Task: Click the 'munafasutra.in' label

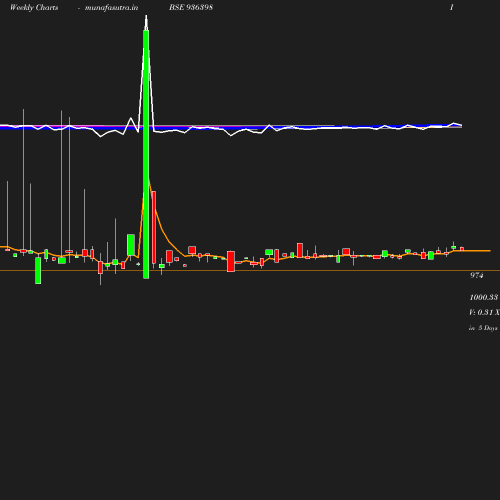Action: click(x=111, y=8)
